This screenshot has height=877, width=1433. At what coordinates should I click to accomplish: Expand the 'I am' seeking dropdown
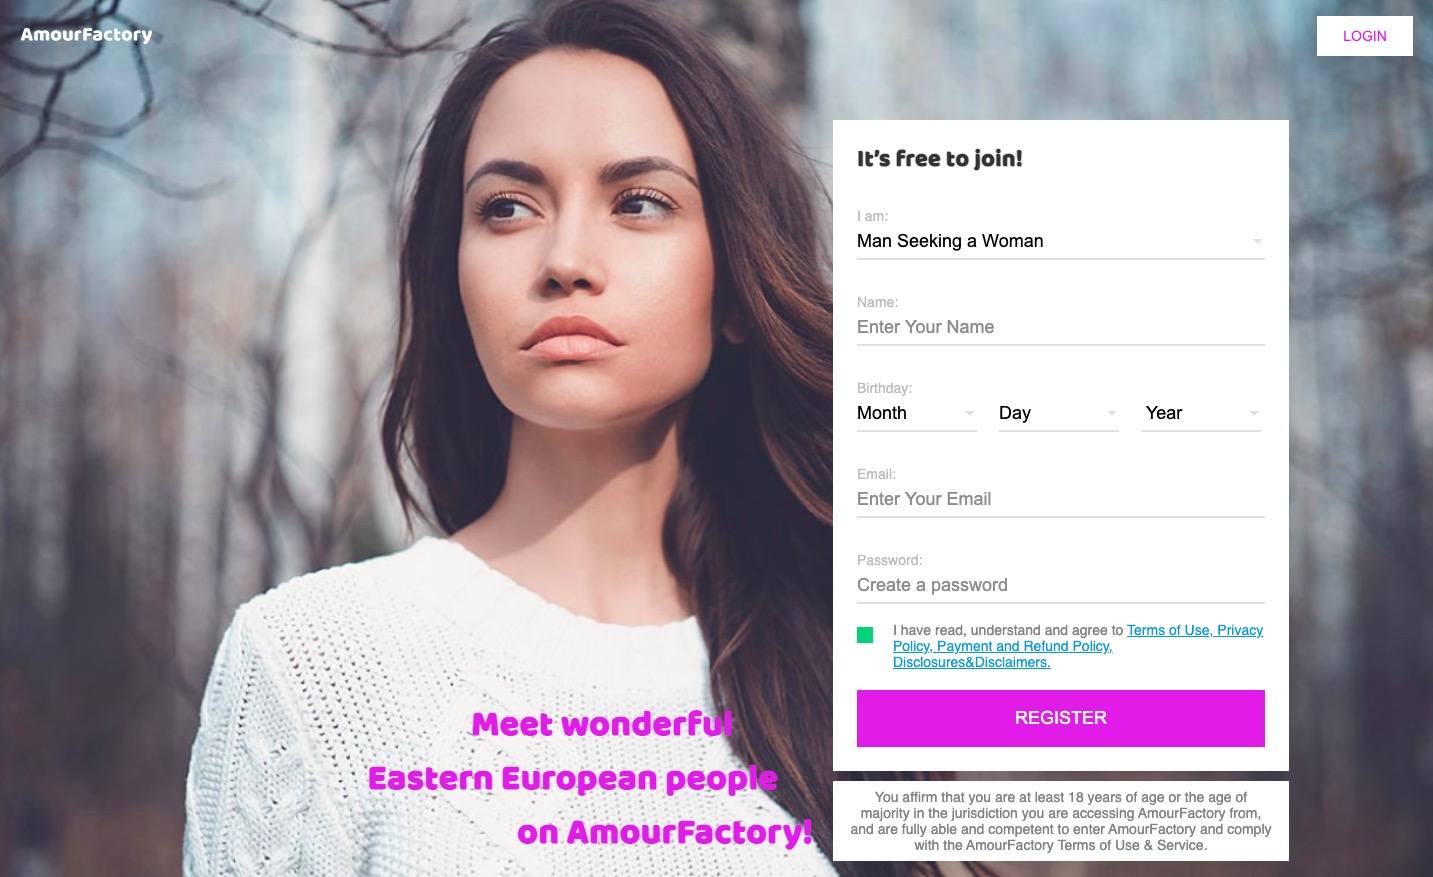pos(1060,241)
